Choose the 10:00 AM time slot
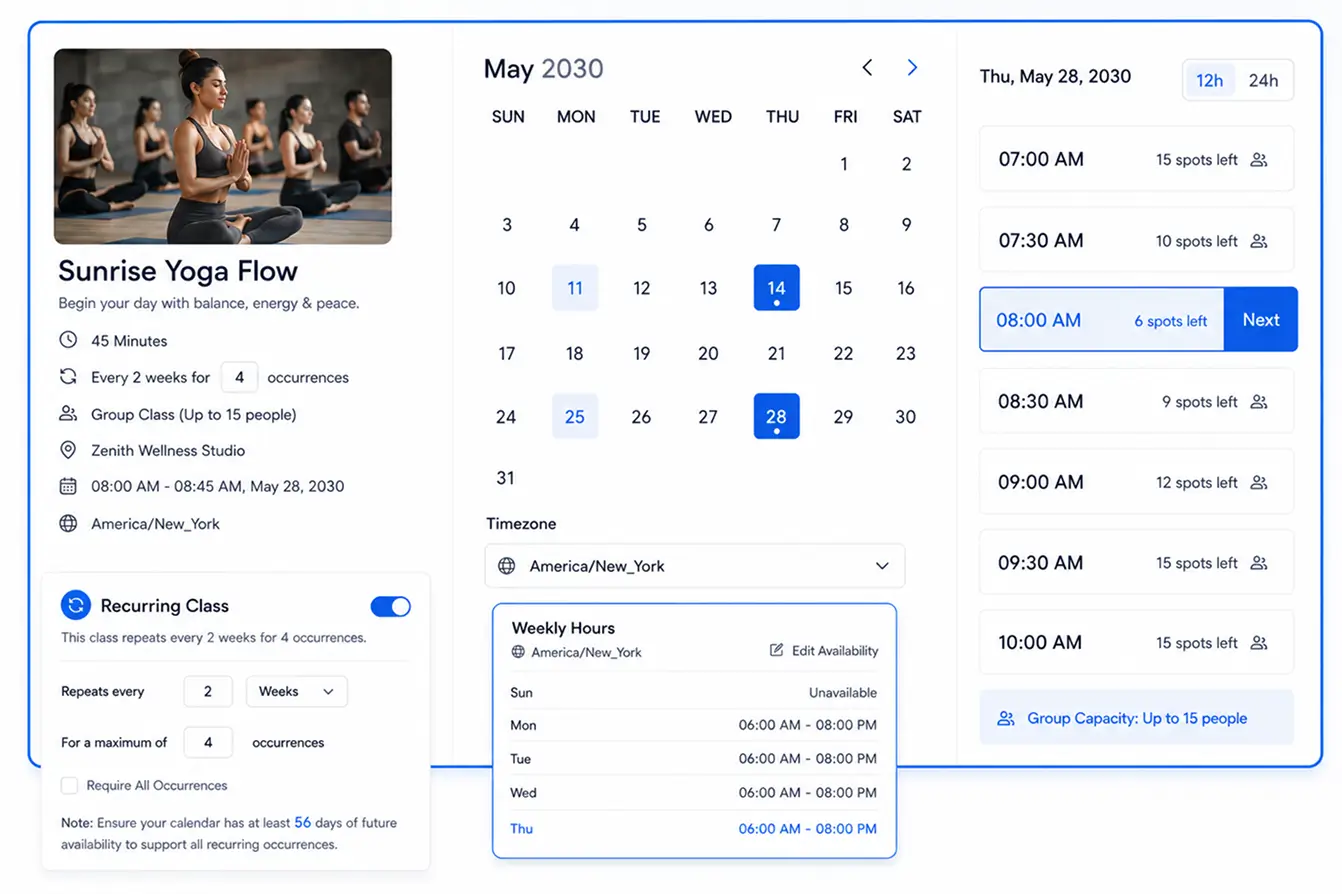 coord(1136,642)
